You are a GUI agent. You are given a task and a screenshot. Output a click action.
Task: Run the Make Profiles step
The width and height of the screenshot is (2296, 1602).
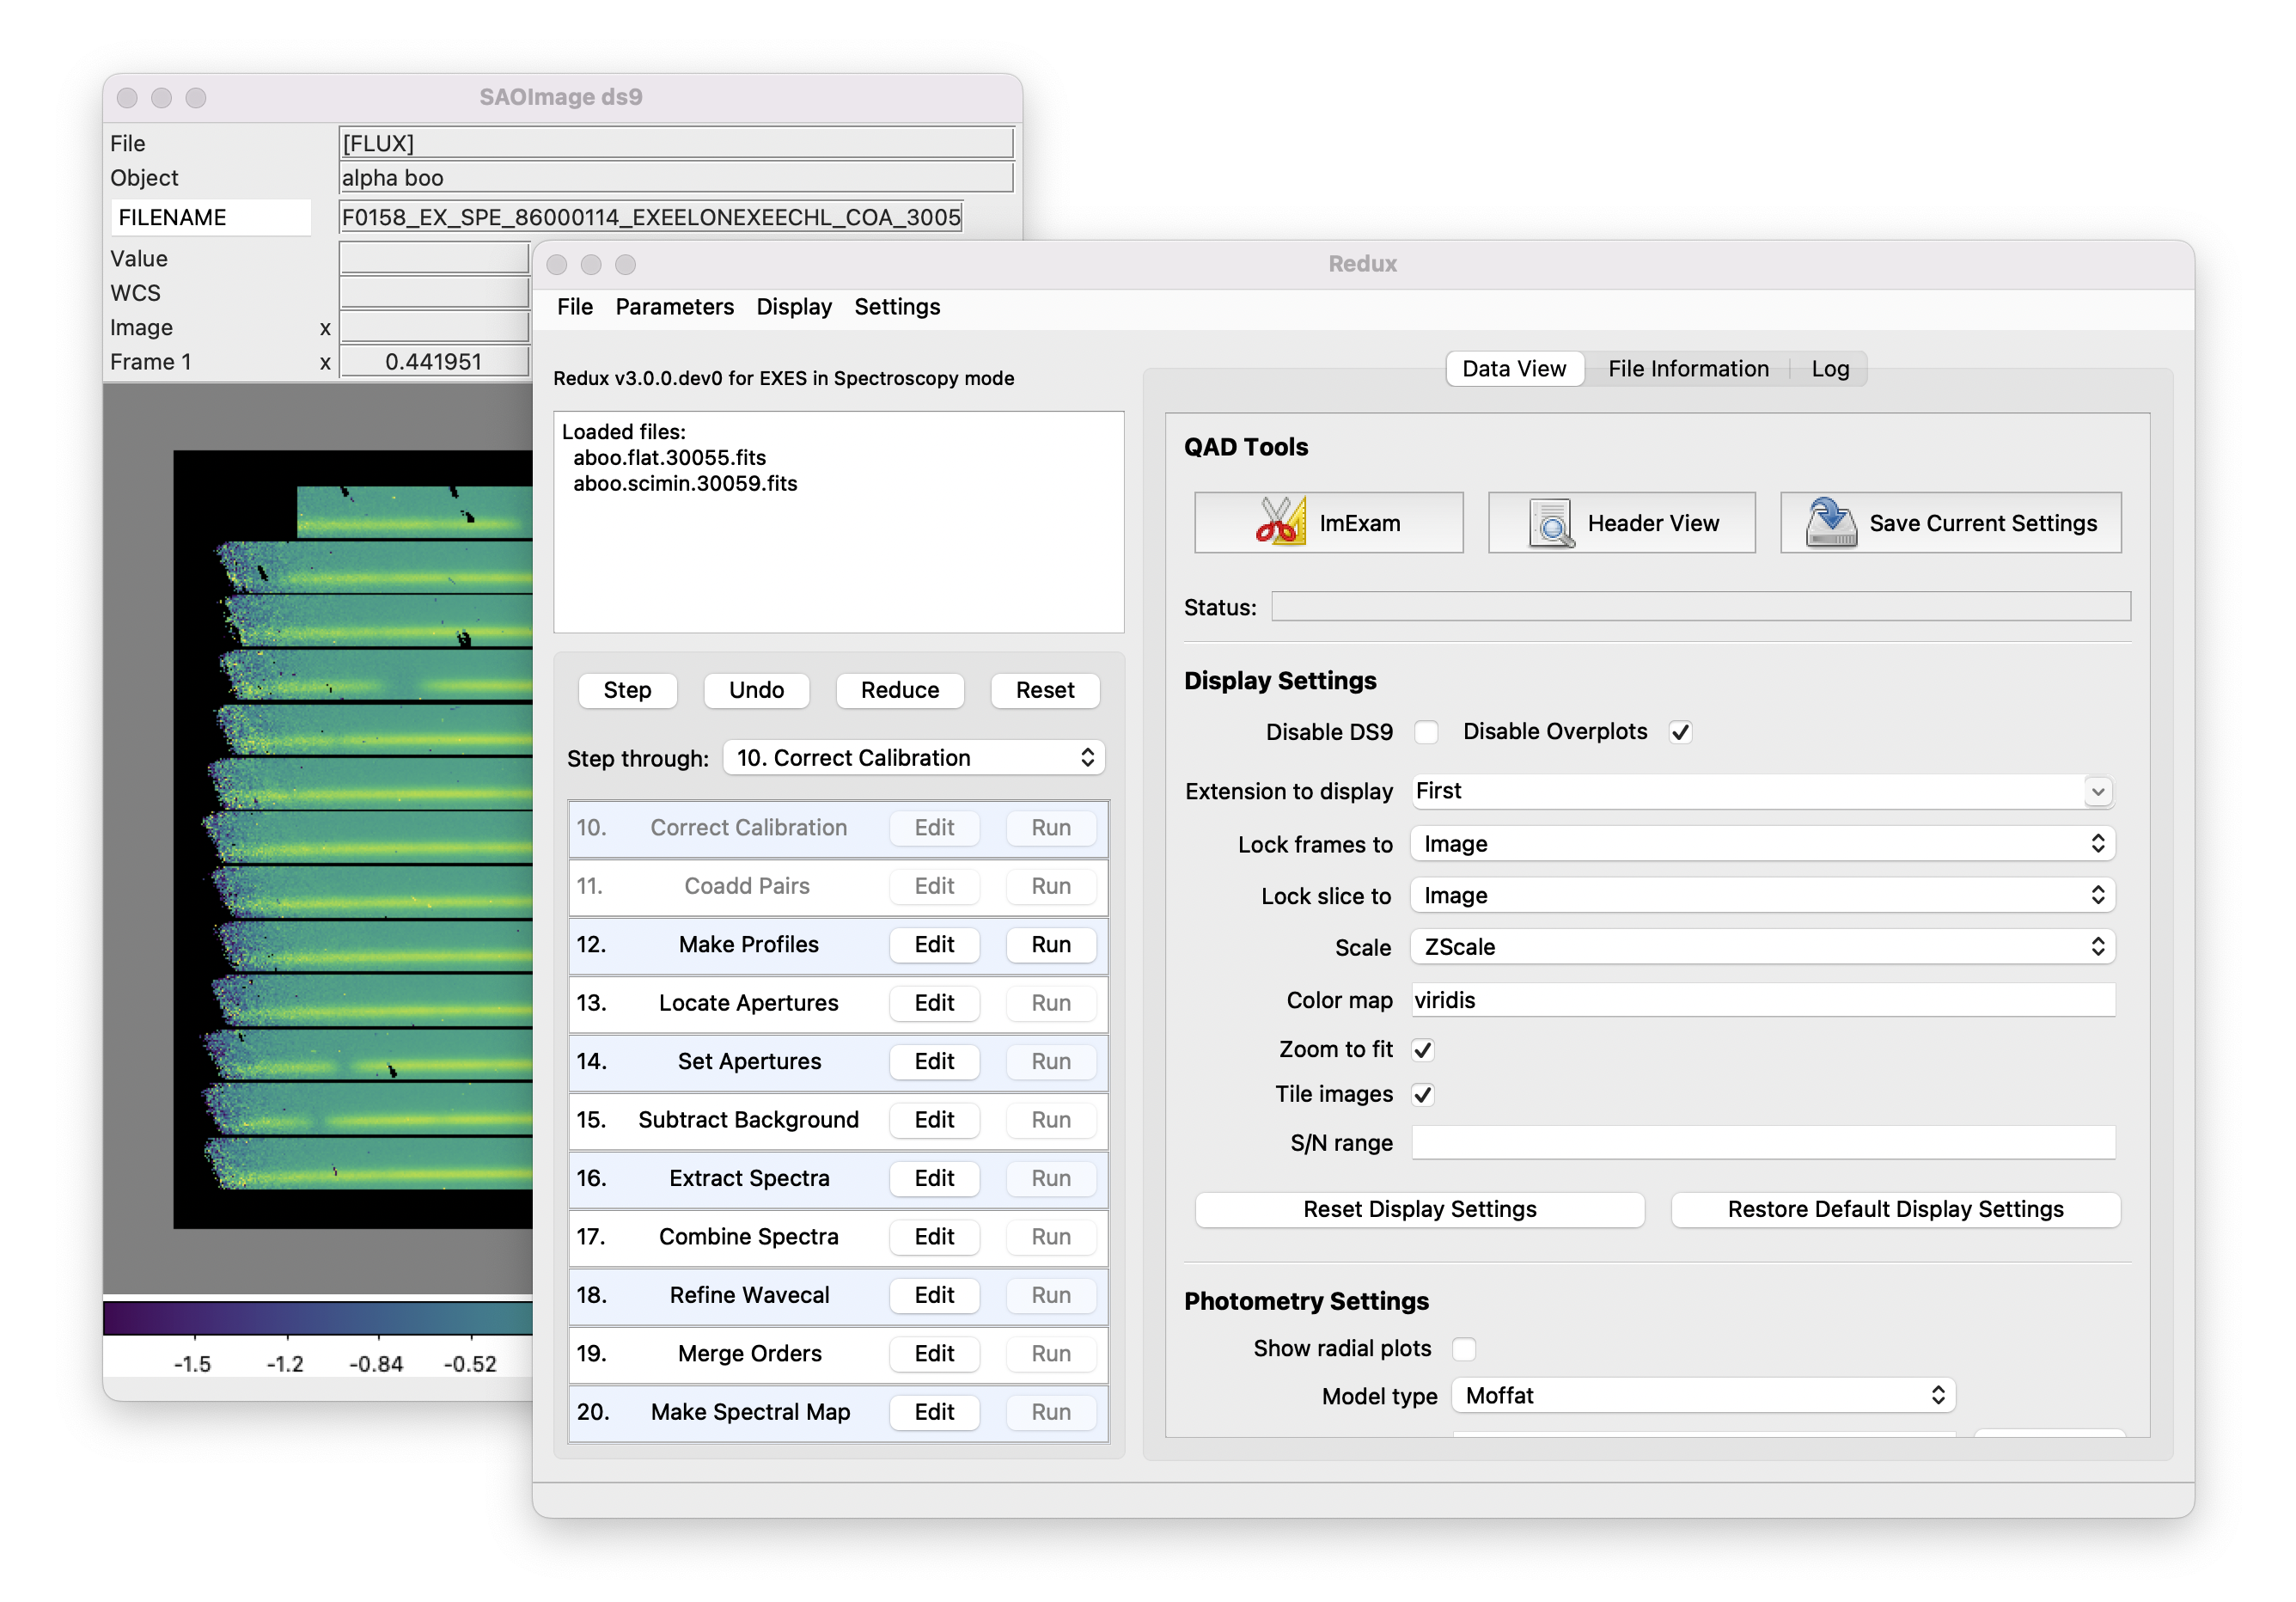[x=1050, y=944]
